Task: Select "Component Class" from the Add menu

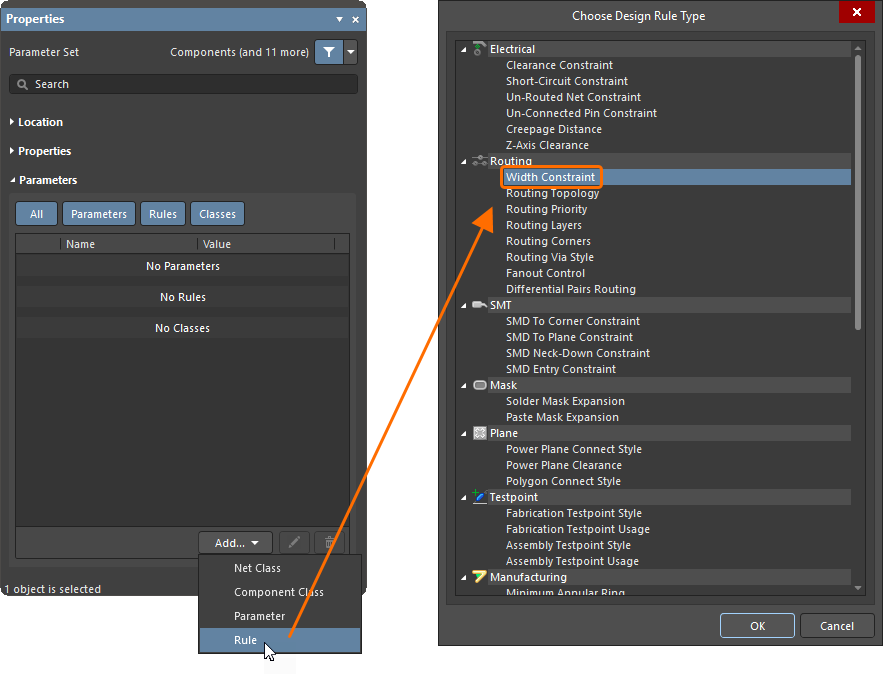Action: click(x=280, y=592)
